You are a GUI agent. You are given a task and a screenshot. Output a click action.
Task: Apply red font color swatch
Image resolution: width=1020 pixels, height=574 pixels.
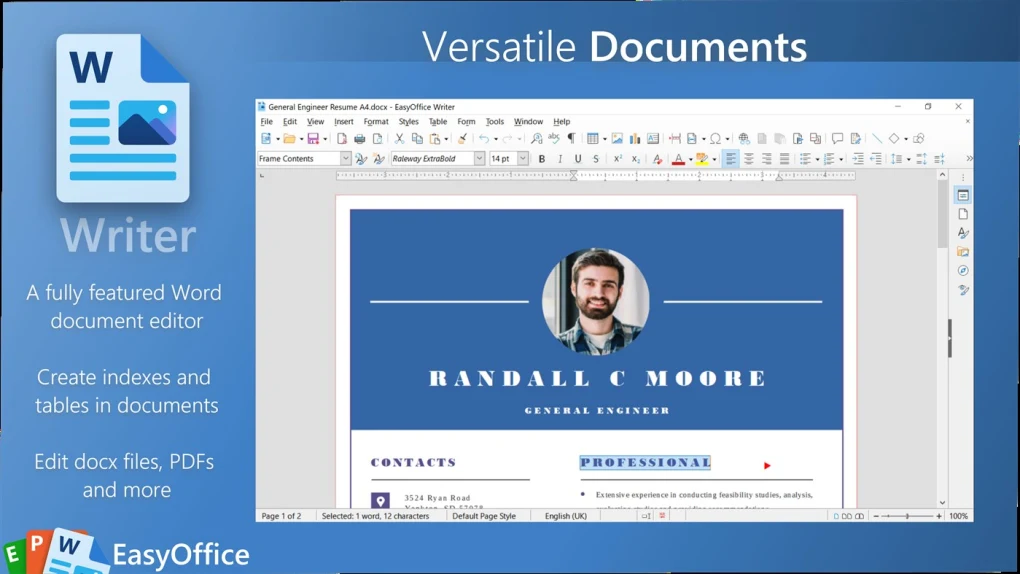click(x=678, y=159)
